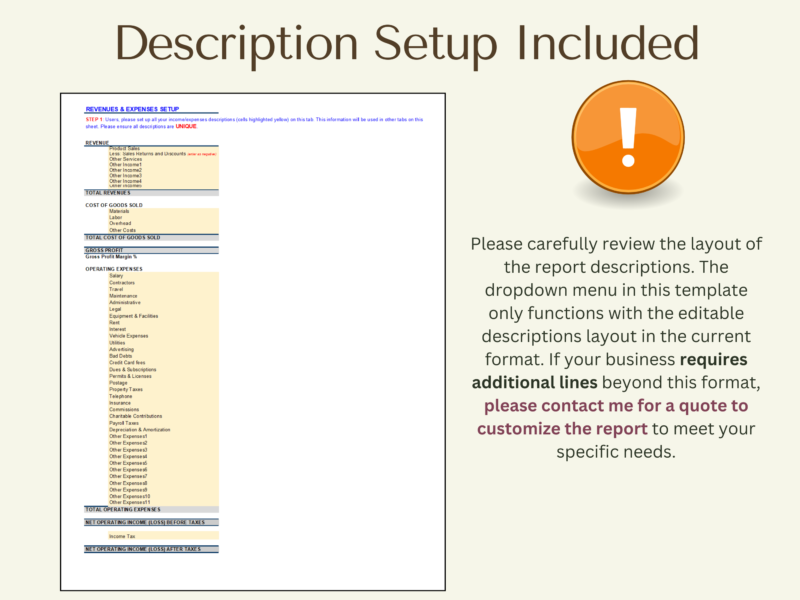The width and height of the screenshot is (800, 600).
Task: Click the bold 'requires additional lines' text
Action: (x=610, y=371)
